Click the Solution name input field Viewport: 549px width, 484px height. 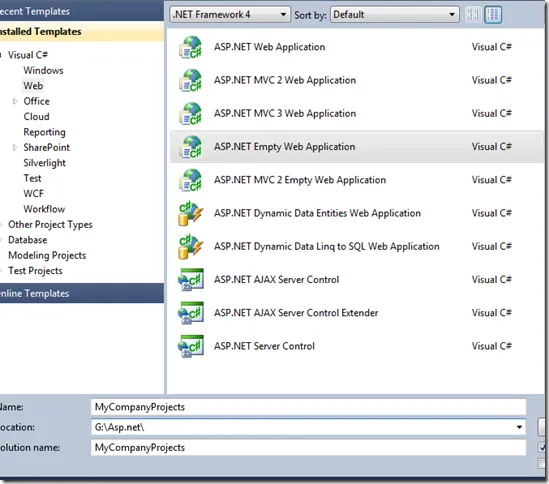pyautogui.click(x=308, y=448)
